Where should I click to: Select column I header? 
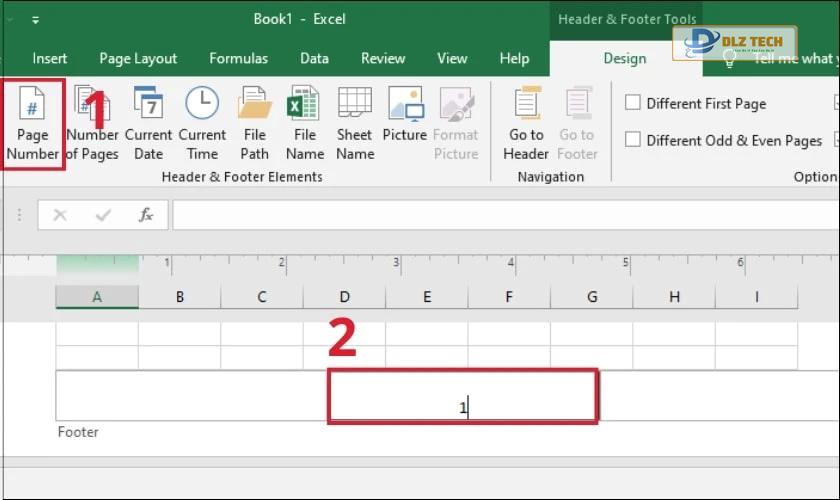click(756, 297)
